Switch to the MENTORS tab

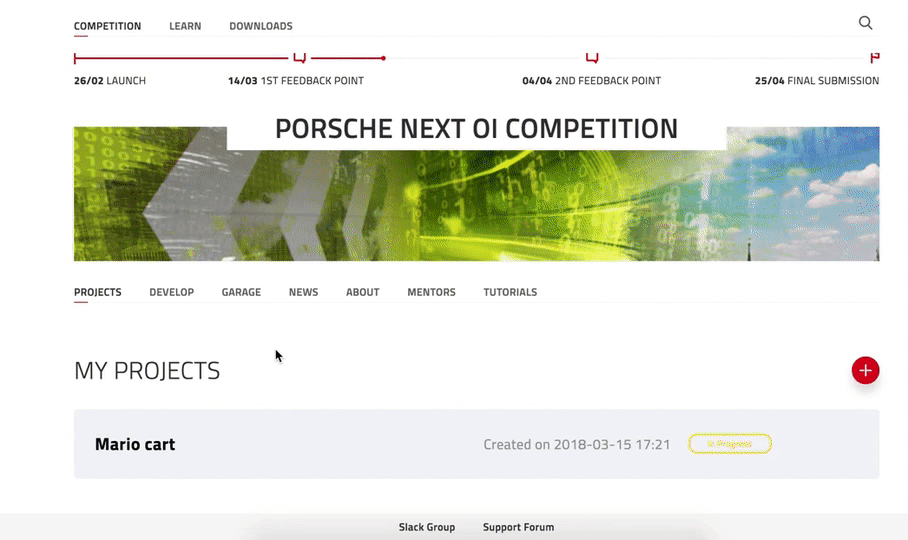(x=431, y=292)
